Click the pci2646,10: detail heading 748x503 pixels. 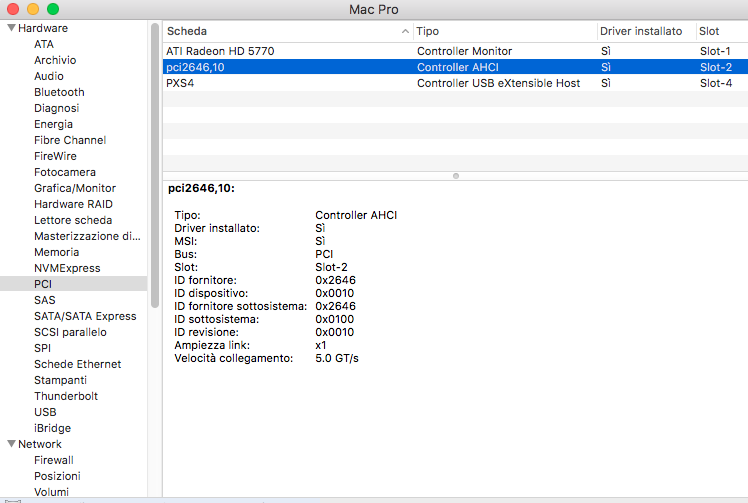(201, 189)
